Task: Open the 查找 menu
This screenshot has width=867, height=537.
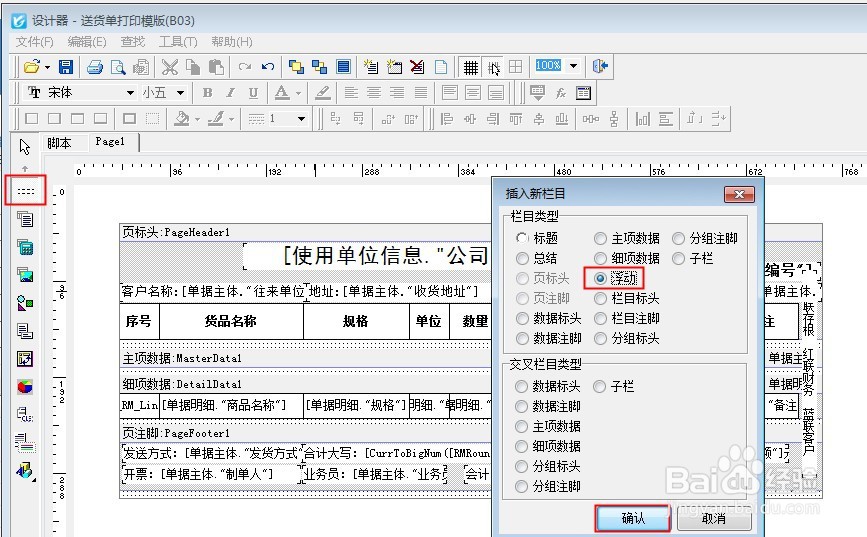Action: [133, 42]
